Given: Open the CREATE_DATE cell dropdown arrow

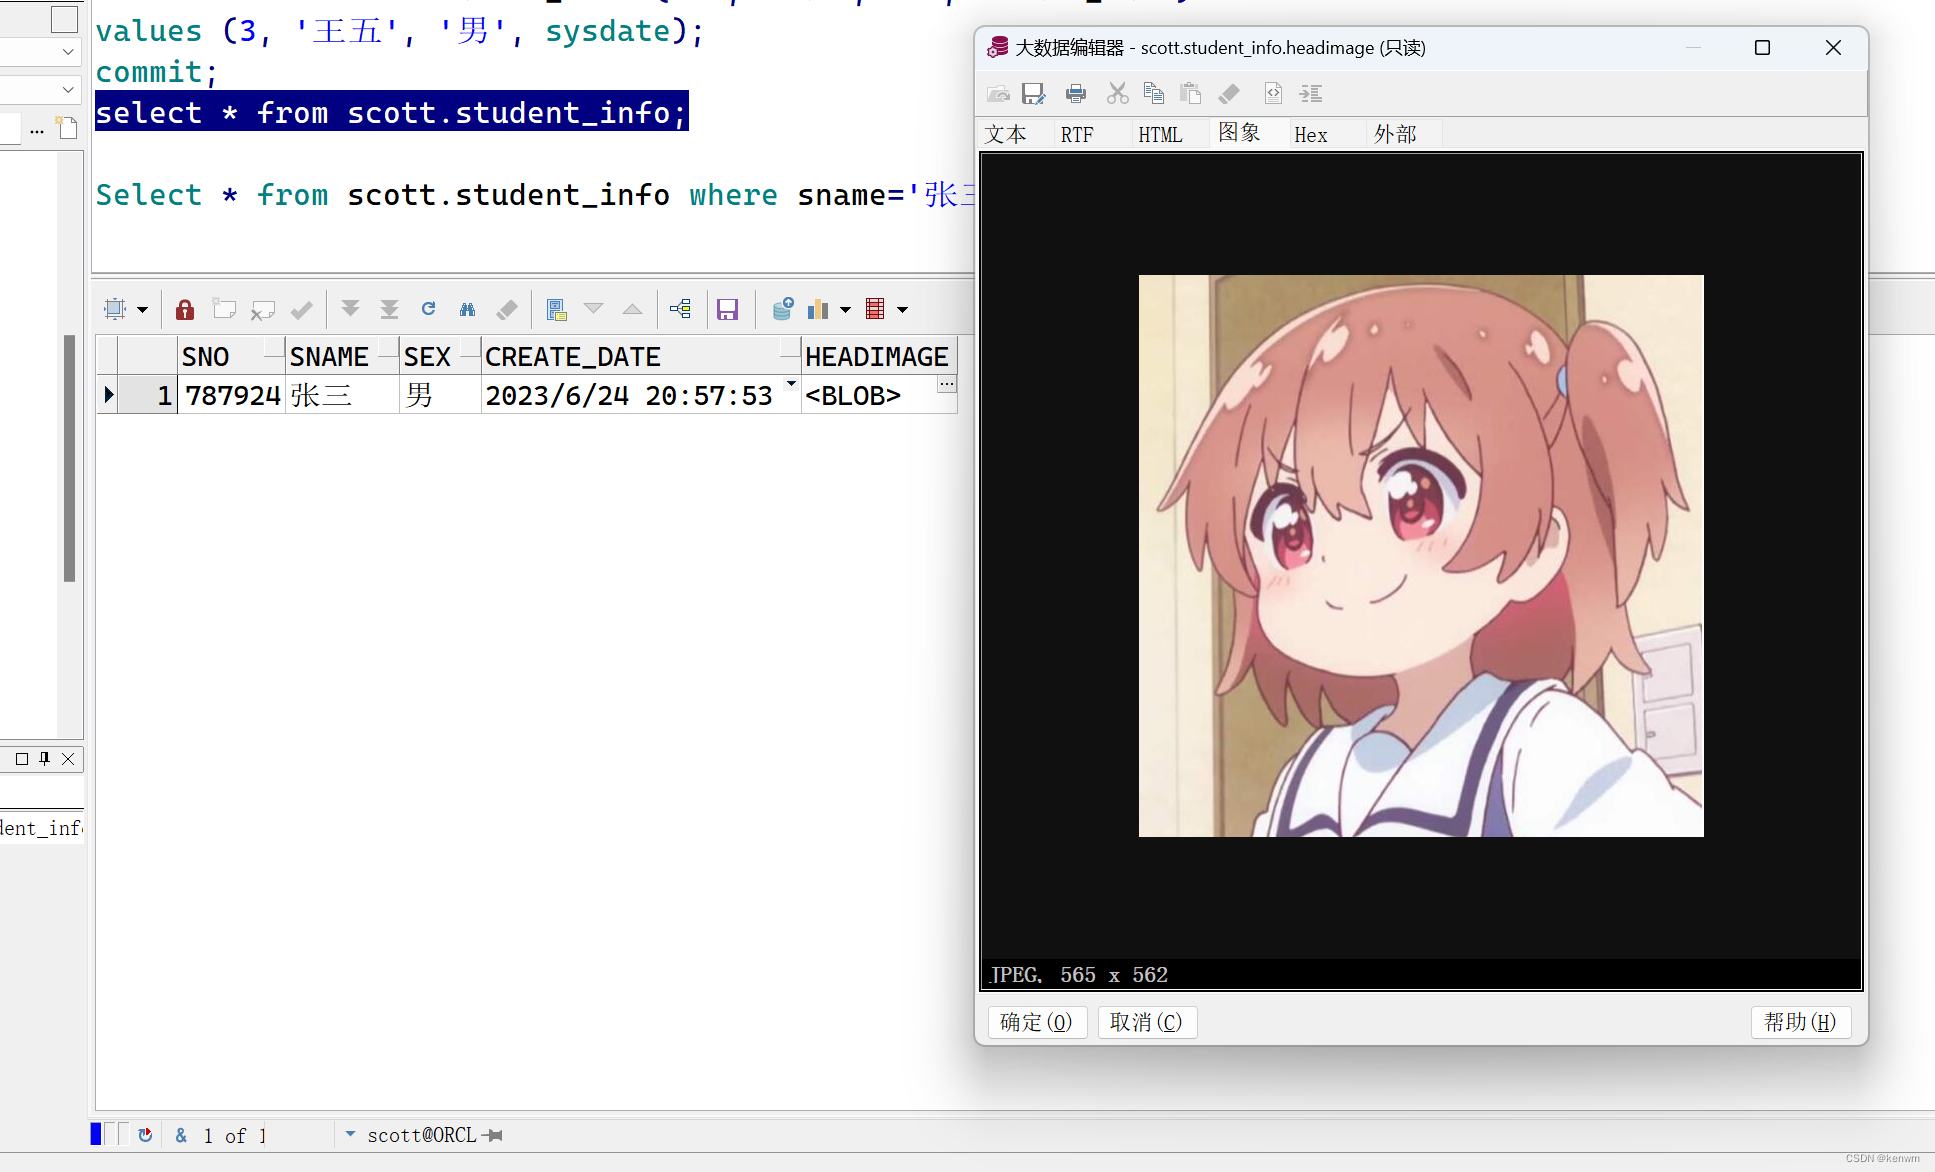Looking at the screenshot, I should pyautogui.click(x=790, y=384).
